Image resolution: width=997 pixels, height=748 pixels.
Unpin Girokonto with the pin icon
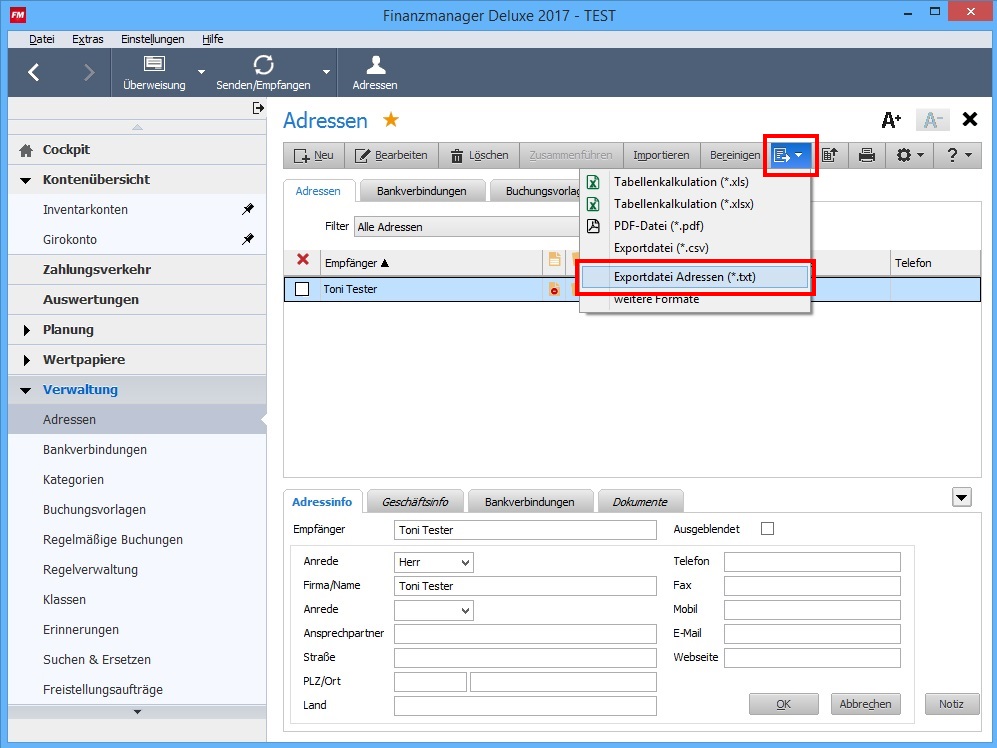[248, 239]
